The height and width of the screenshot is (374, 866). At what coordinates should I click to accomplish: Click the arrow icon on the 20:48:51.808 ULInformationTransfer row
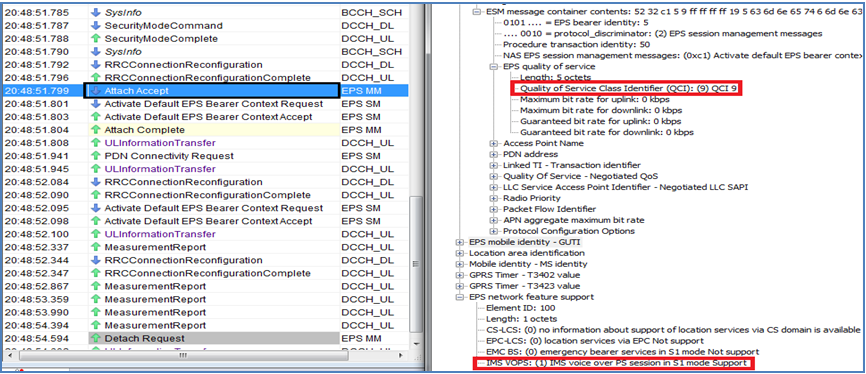click(96, 143)
